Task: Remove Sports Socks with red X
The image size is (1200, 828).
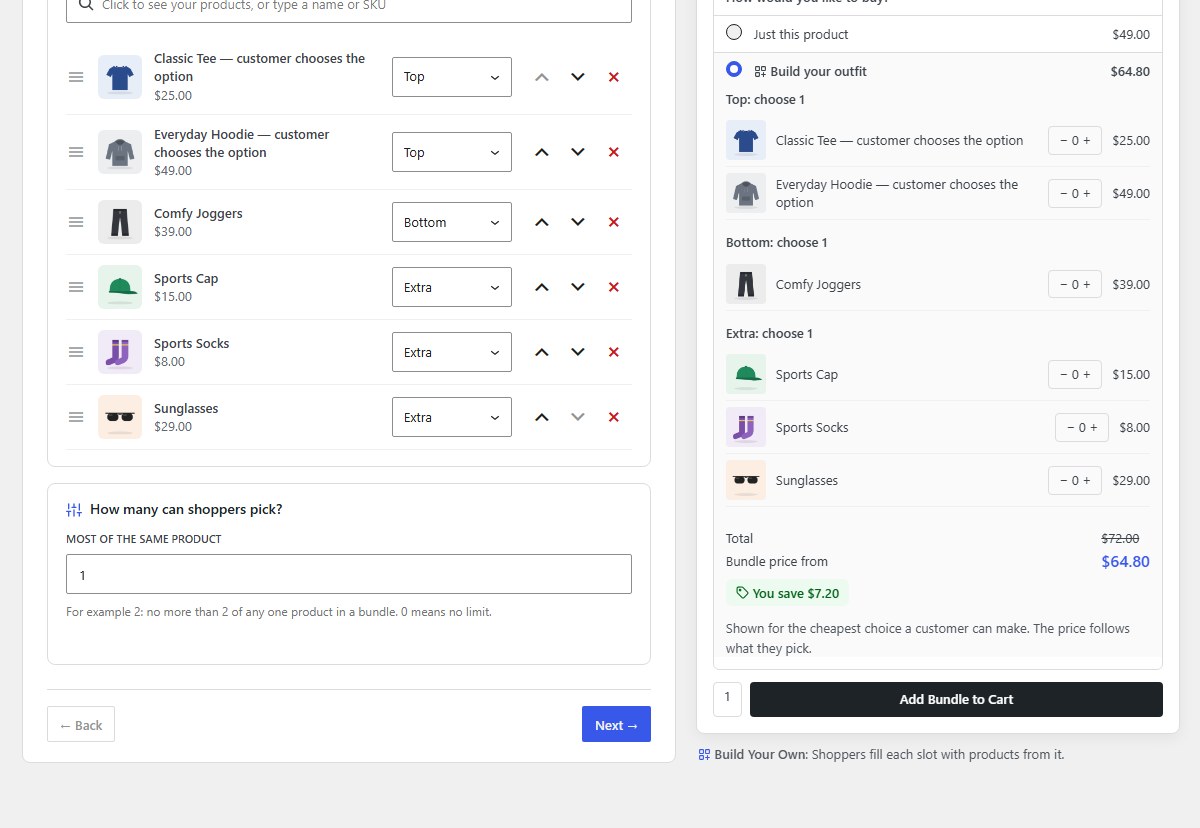Action: pos(614,352)
